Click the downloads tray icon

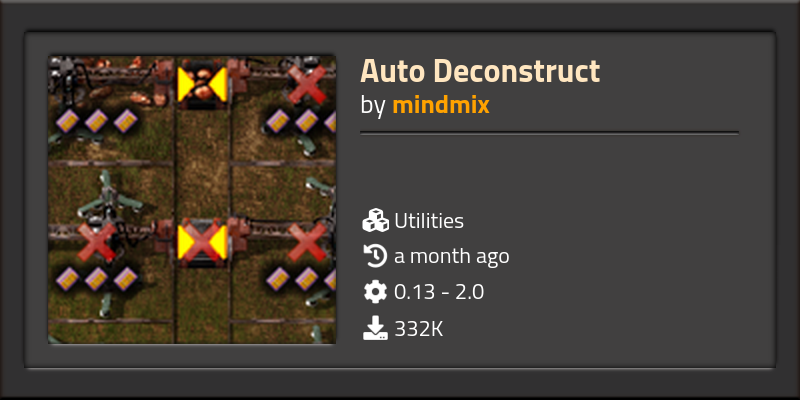pyautogui.click(x=376, y=328)
